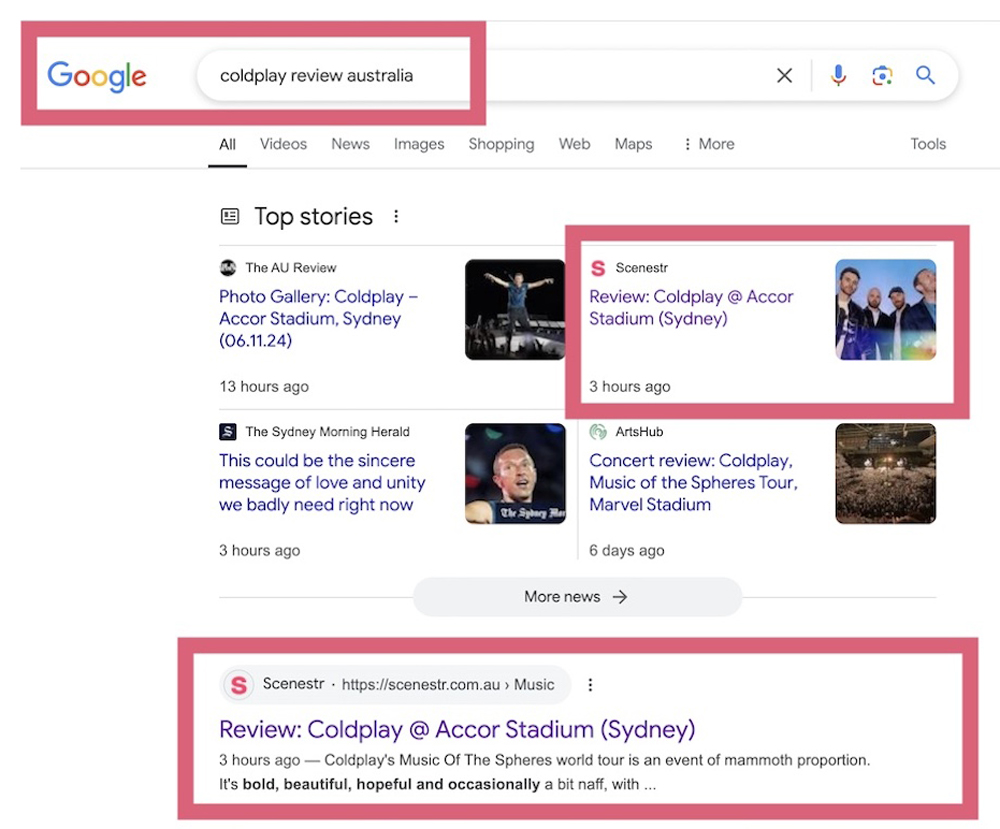Screen dimensions: 1000x829
Task: Select the News tab
Action: 350,144
